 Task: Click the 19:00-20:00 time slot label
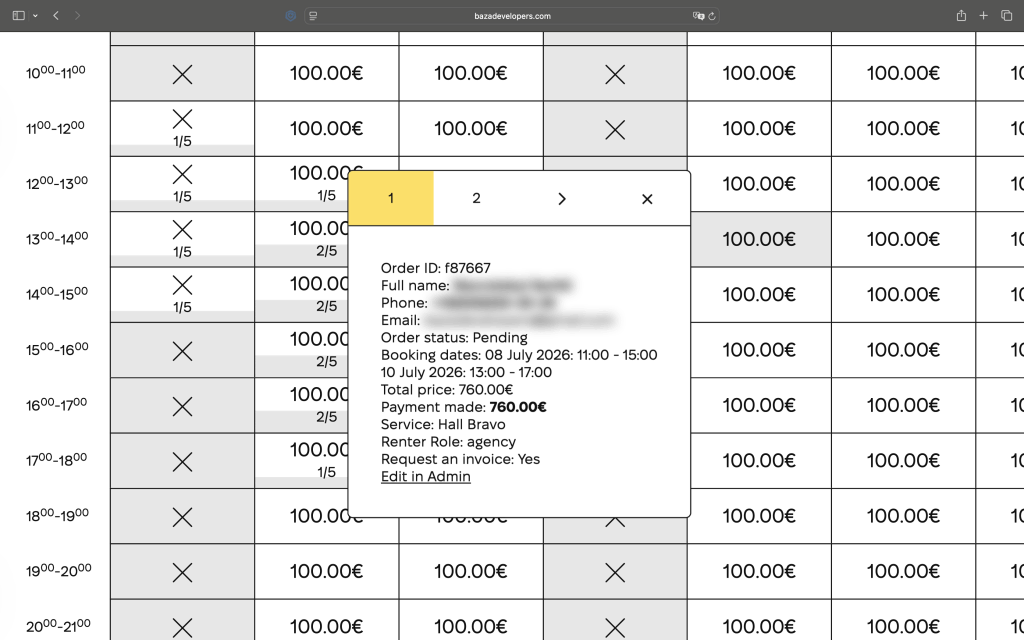coord(58,570)
